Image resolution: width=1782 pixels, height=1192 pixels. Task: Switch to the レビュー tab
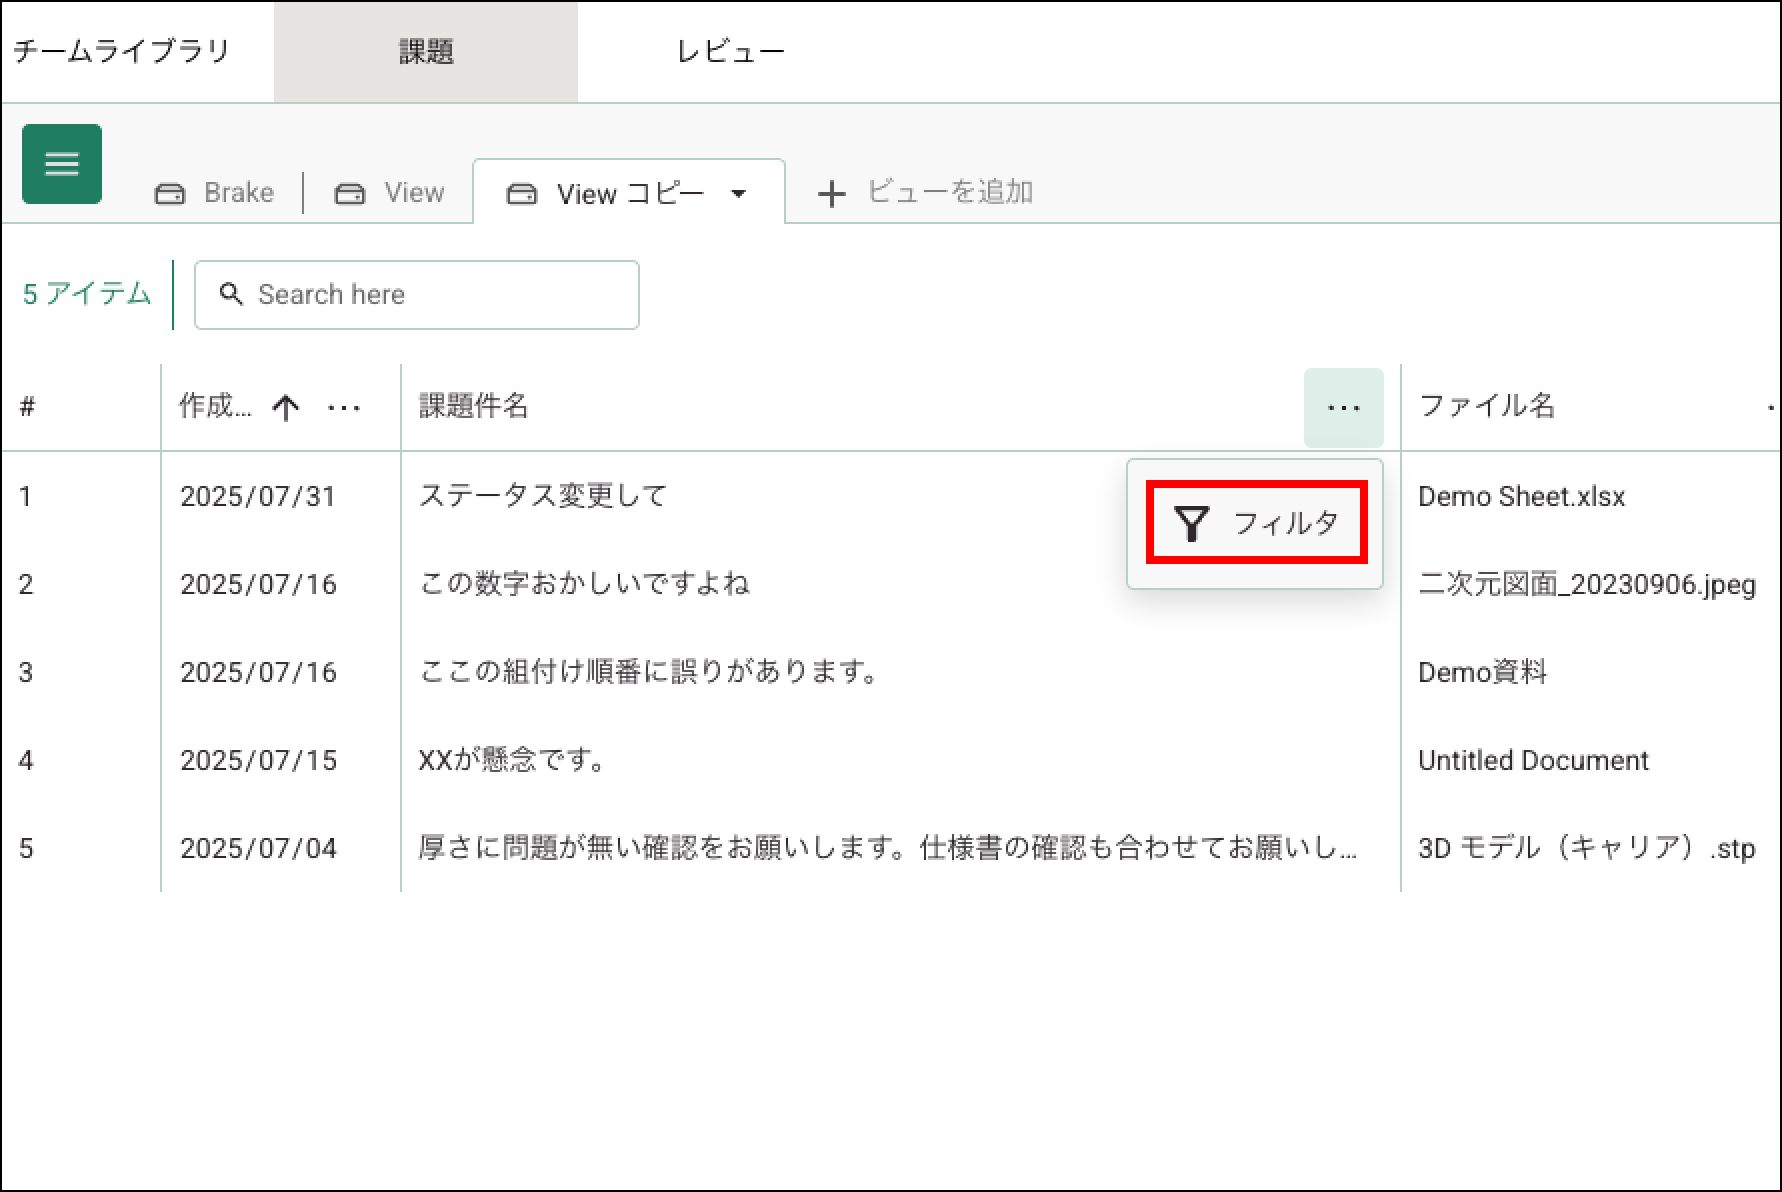pyautogui.click(x=730, y=52)
